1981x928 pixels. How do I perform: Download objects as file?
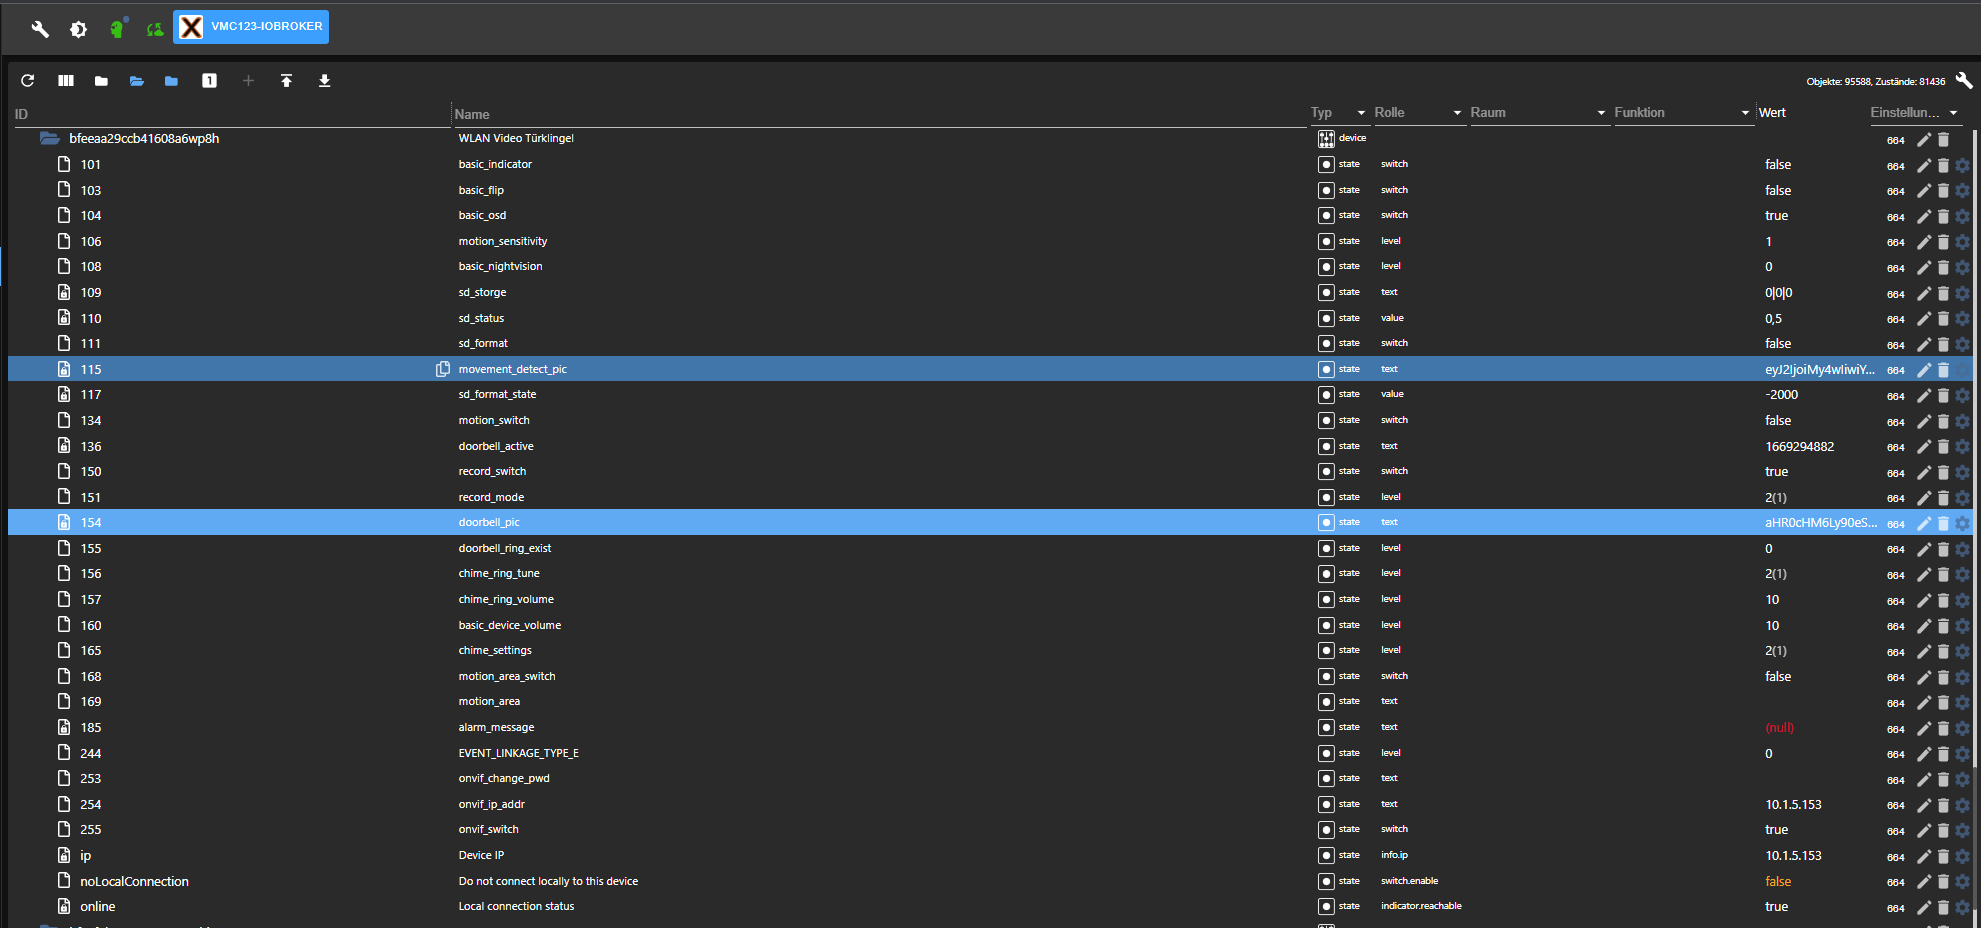point(324,81)
